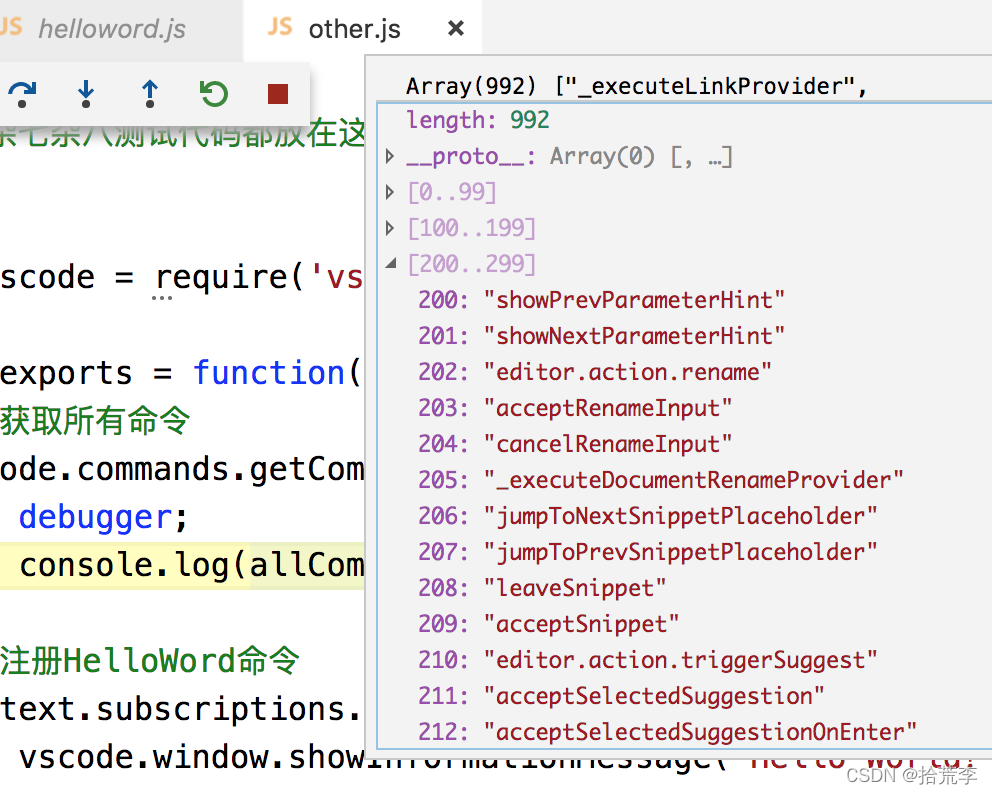
Task: Select item 209 acceptSnippet
Action: click(549, 624)
